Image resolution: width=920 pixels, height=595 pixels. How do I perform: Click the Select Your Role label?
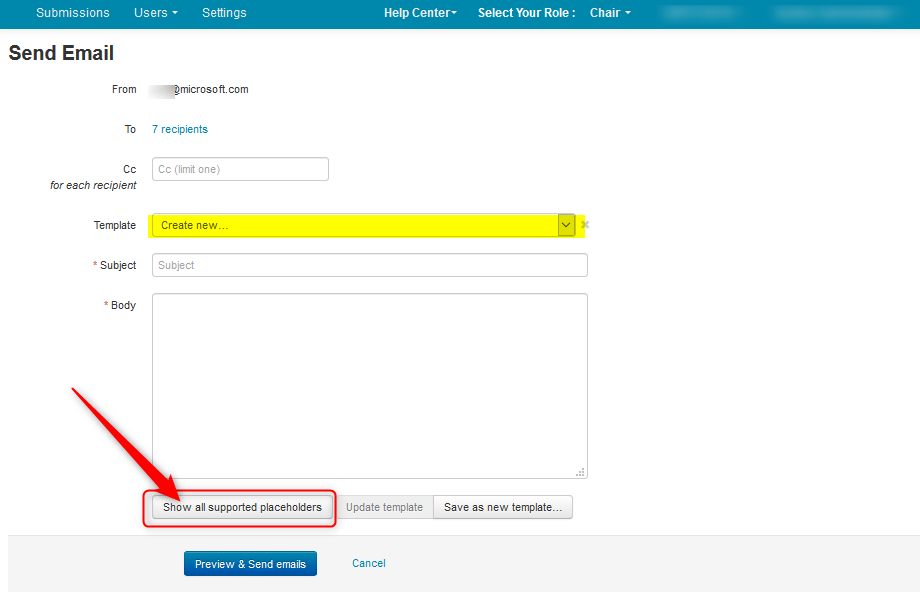(526, 13)
